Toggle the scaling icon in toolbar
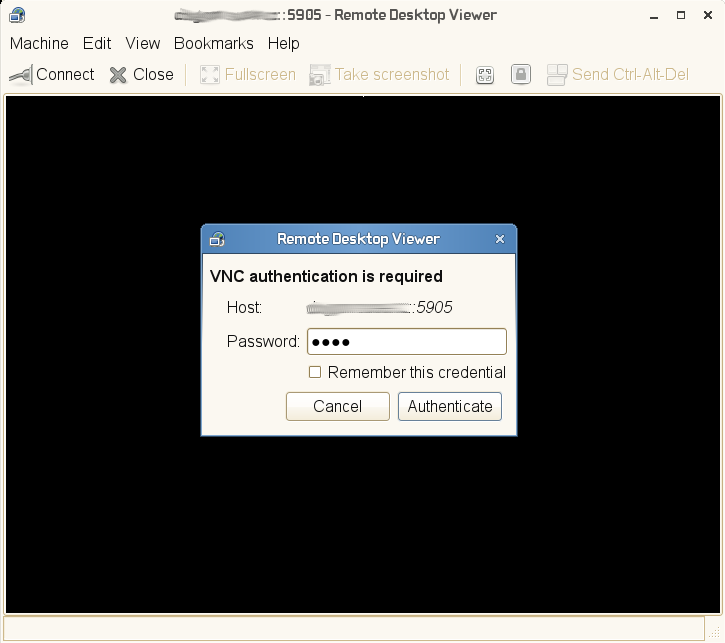This screenshot has width=725, height=643. coord(485,75)
